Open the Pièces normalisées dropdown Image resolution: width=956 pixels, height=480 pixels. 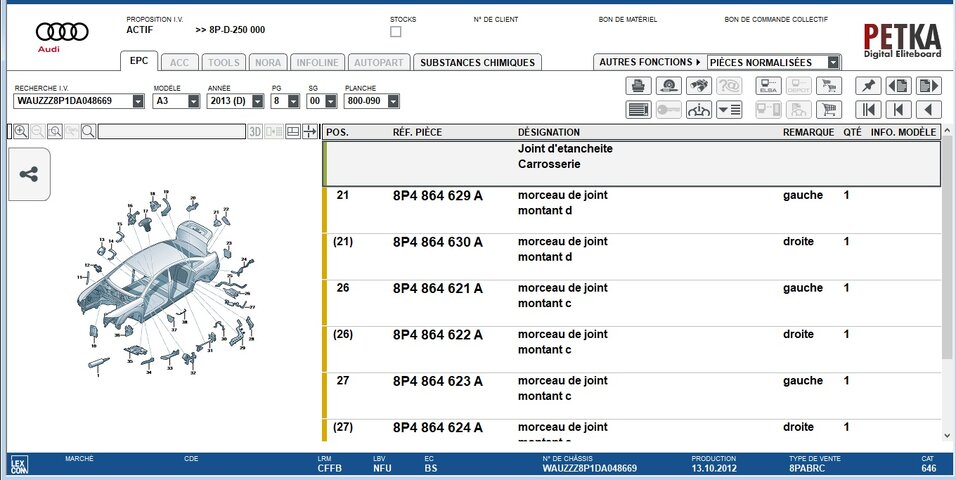(833, 62)
